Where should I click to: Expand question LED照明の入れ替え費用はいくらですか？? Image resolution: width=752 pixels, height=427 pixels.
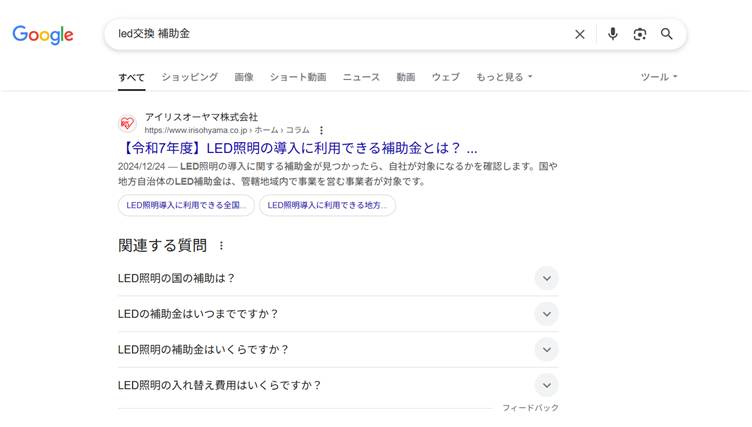coord(338,385)
